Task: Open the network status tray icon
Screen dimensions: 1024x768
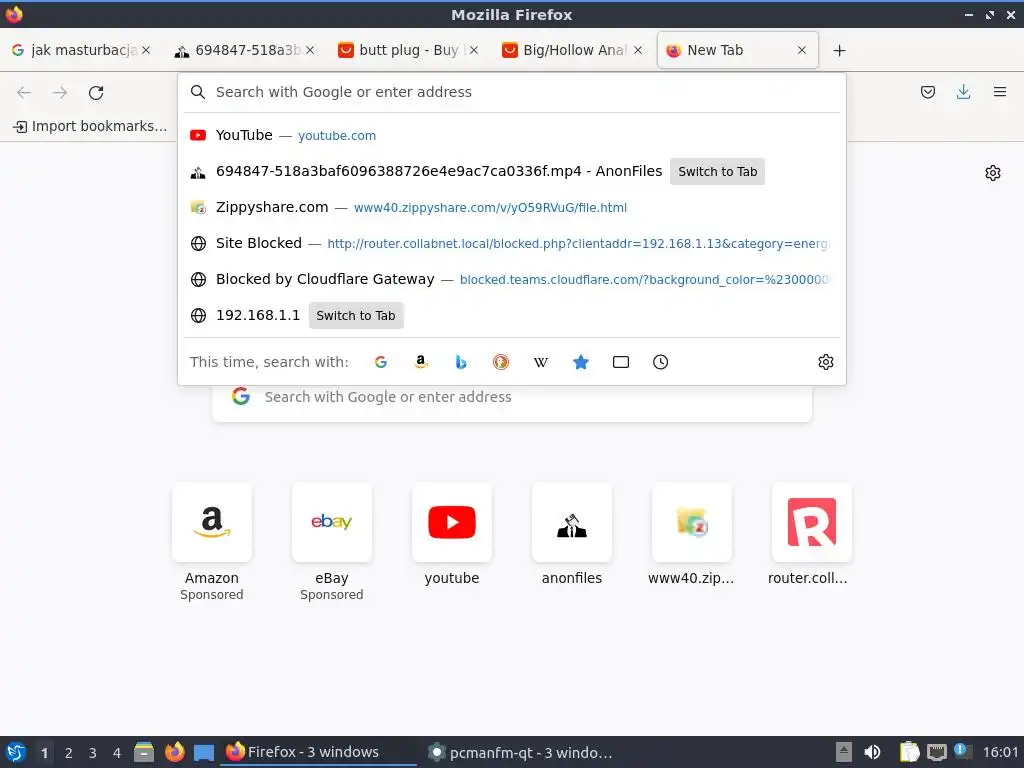Action: pos(936,752)
